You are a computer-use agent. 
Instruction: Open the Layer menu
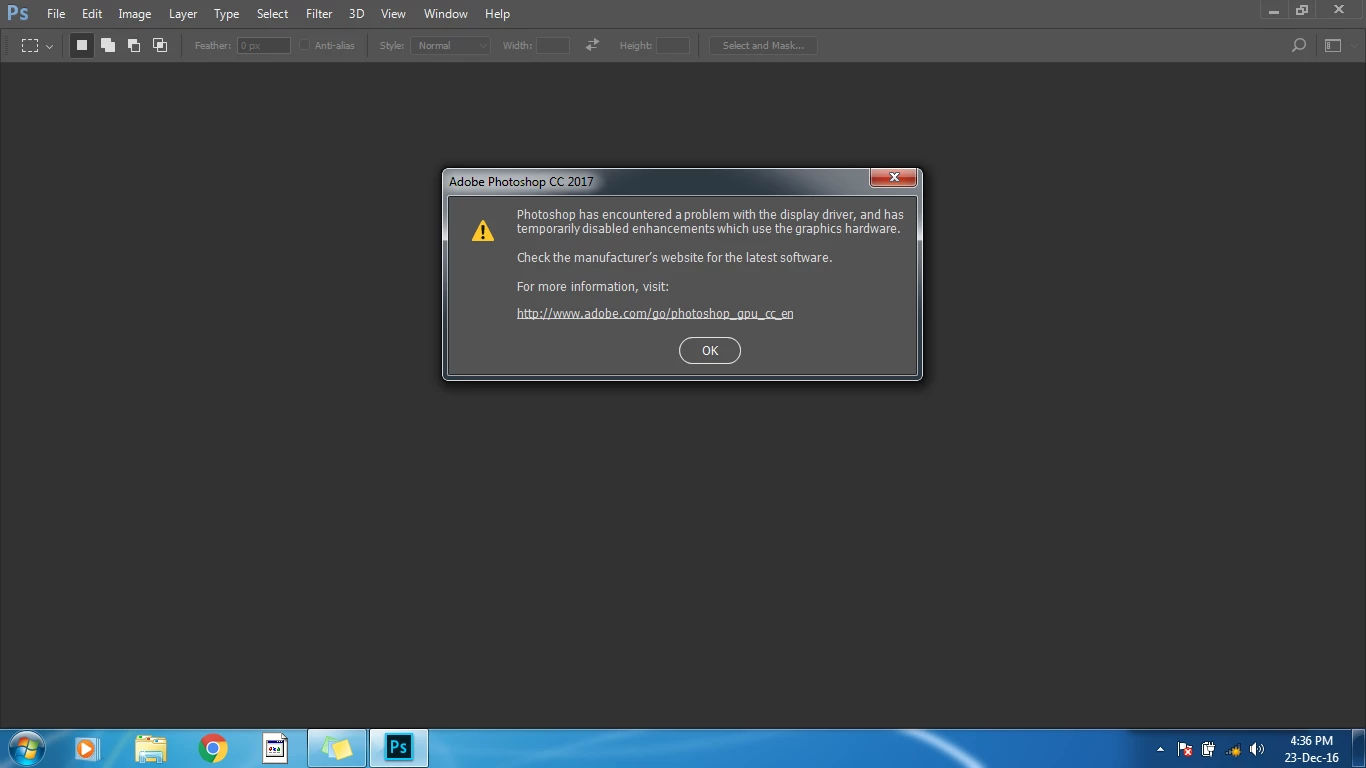(x=183, y=14)
